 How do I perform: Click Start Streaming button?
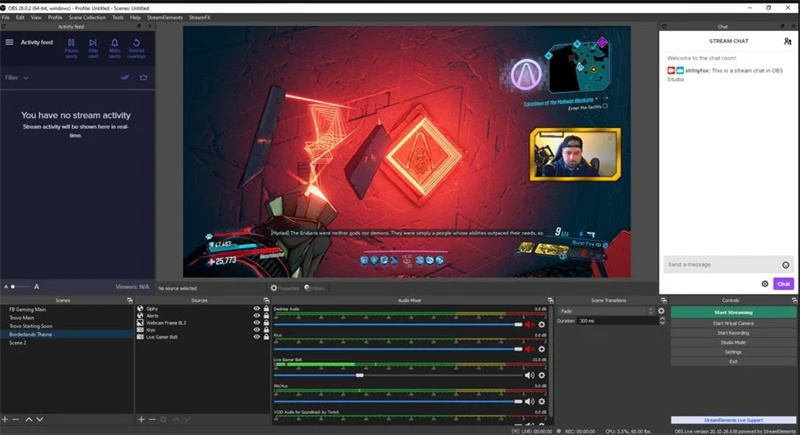733,313
